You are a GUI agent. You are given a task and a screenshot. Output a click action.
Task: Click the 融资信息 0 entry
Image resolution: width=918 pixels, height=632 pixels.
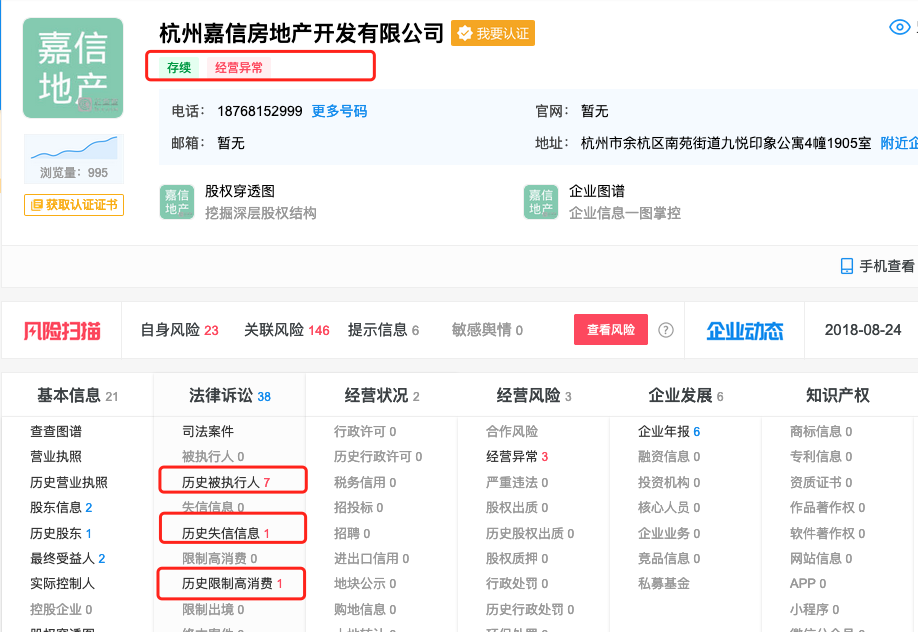point(669,457)
